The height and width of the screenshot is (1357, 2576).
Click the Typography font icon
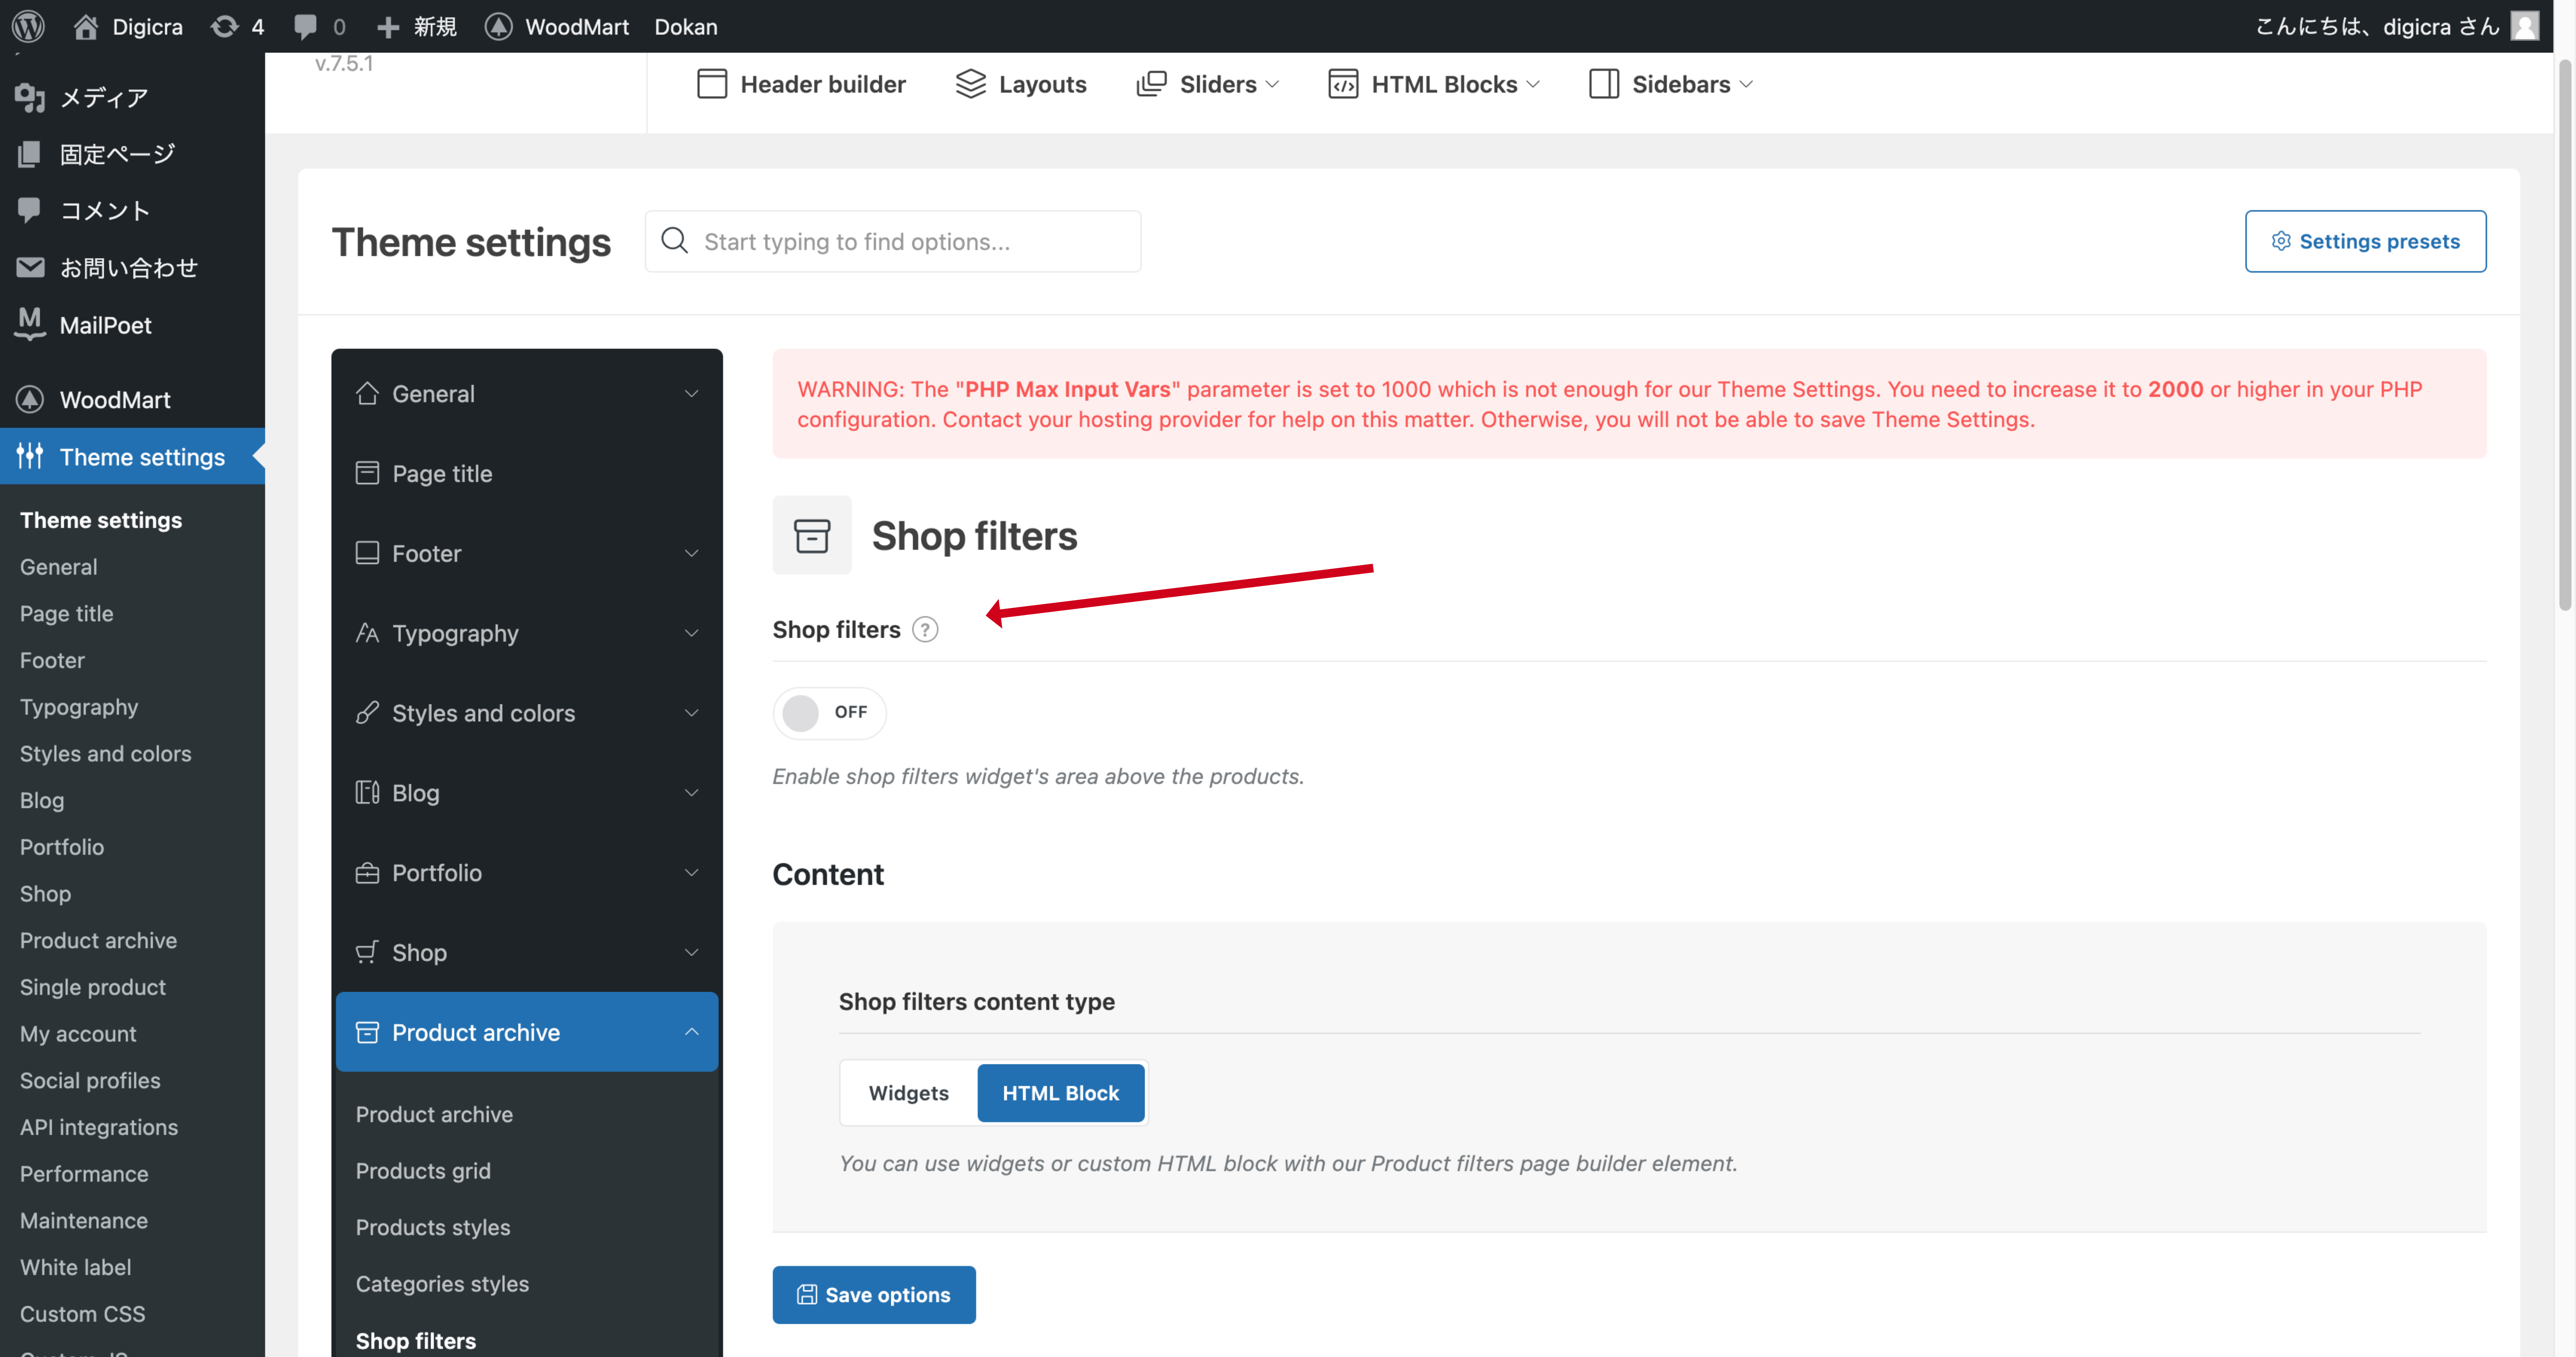pyautogui.click(x=367, y=633)
